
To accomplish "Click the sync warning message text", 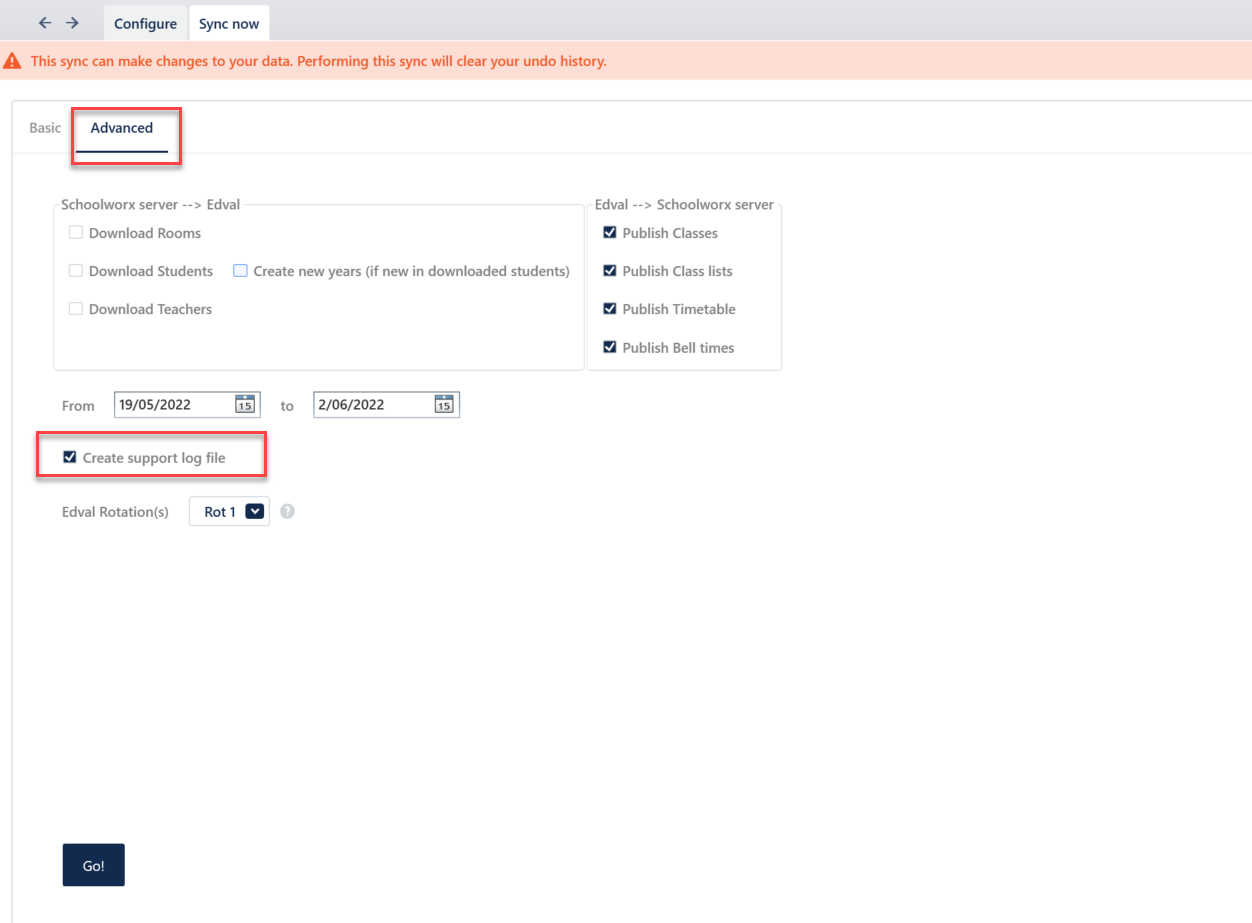I will [318, 61].
